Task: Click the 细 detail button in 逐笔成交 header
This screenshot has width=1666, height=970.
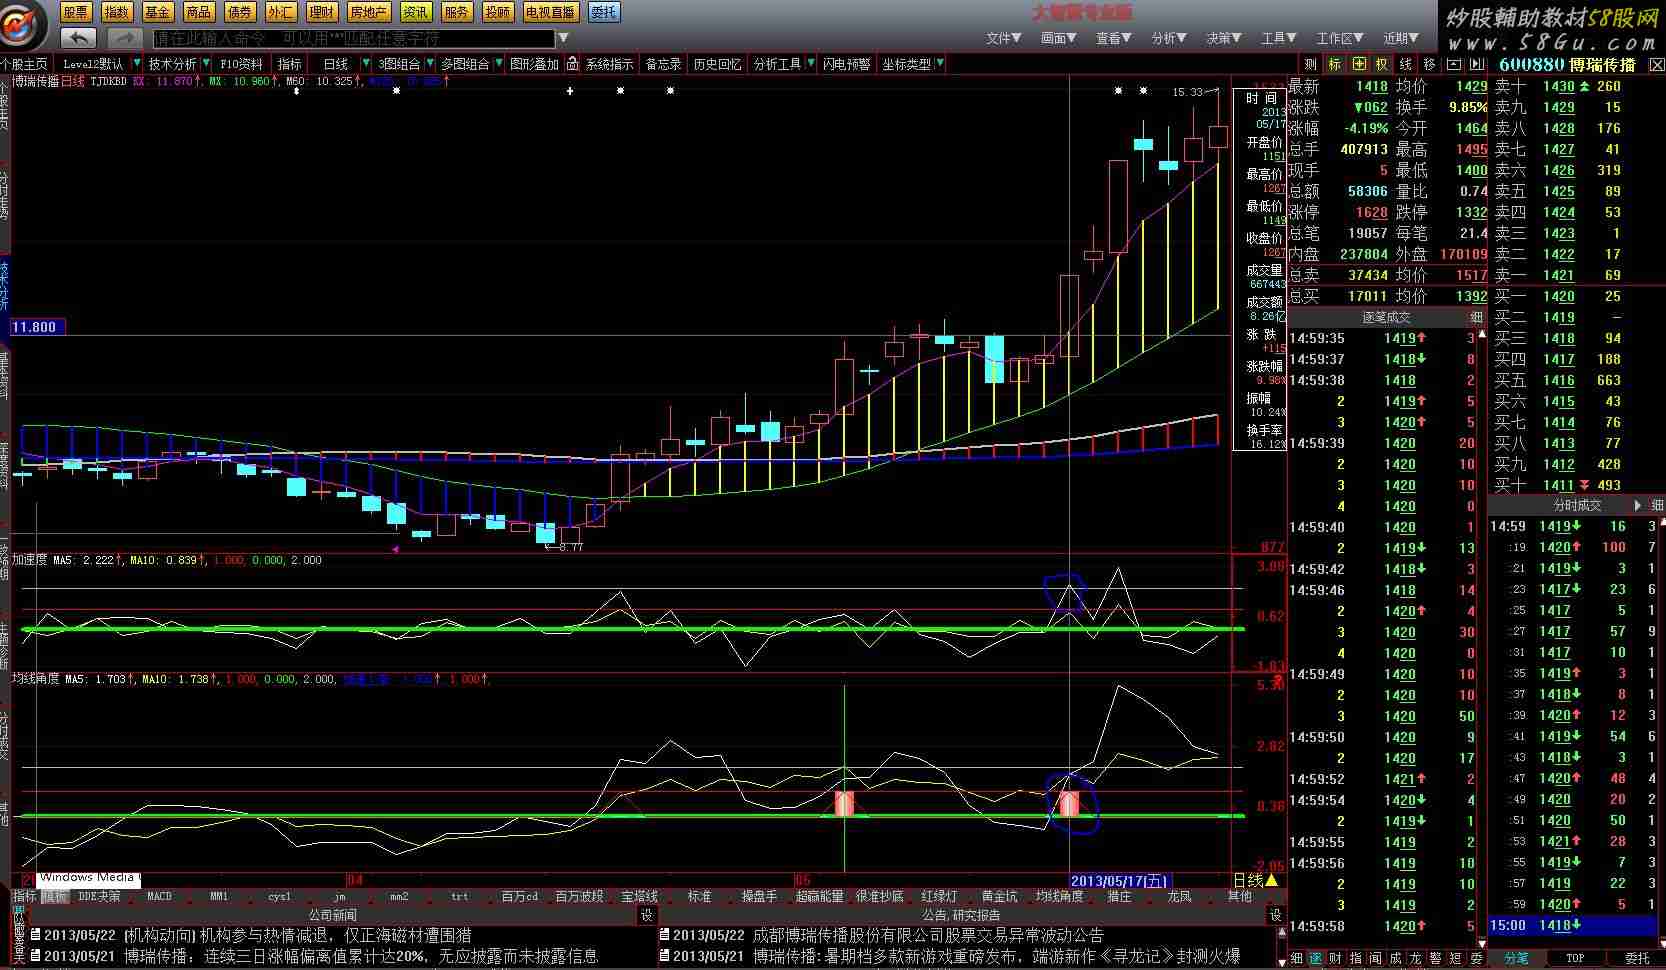Action: pyautogui.click(x=1477, y=317)
